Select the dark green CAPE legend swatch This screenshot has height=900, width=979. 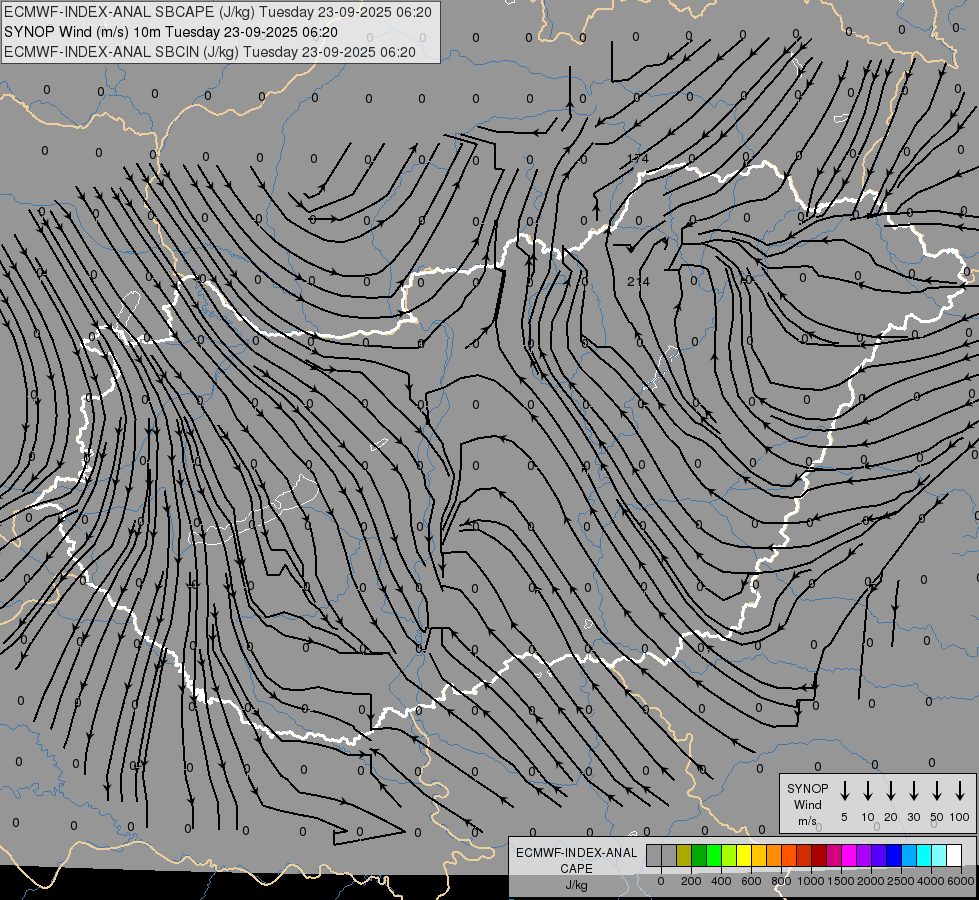(x=699, y=855)
